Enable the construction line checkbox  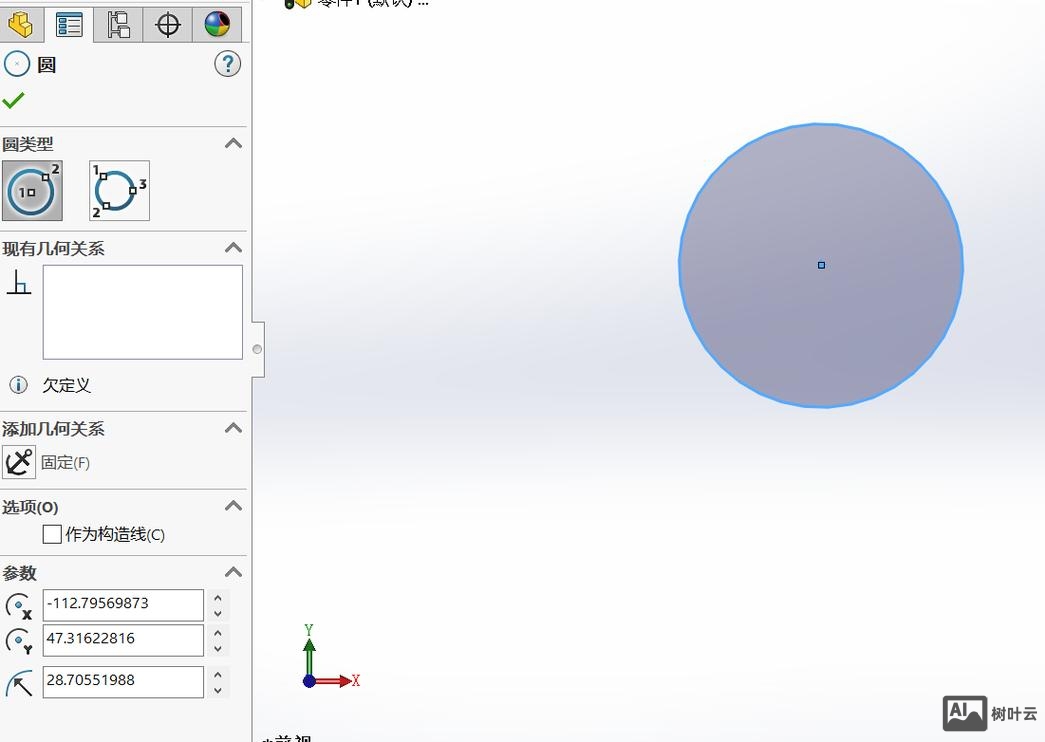point(53,535)
